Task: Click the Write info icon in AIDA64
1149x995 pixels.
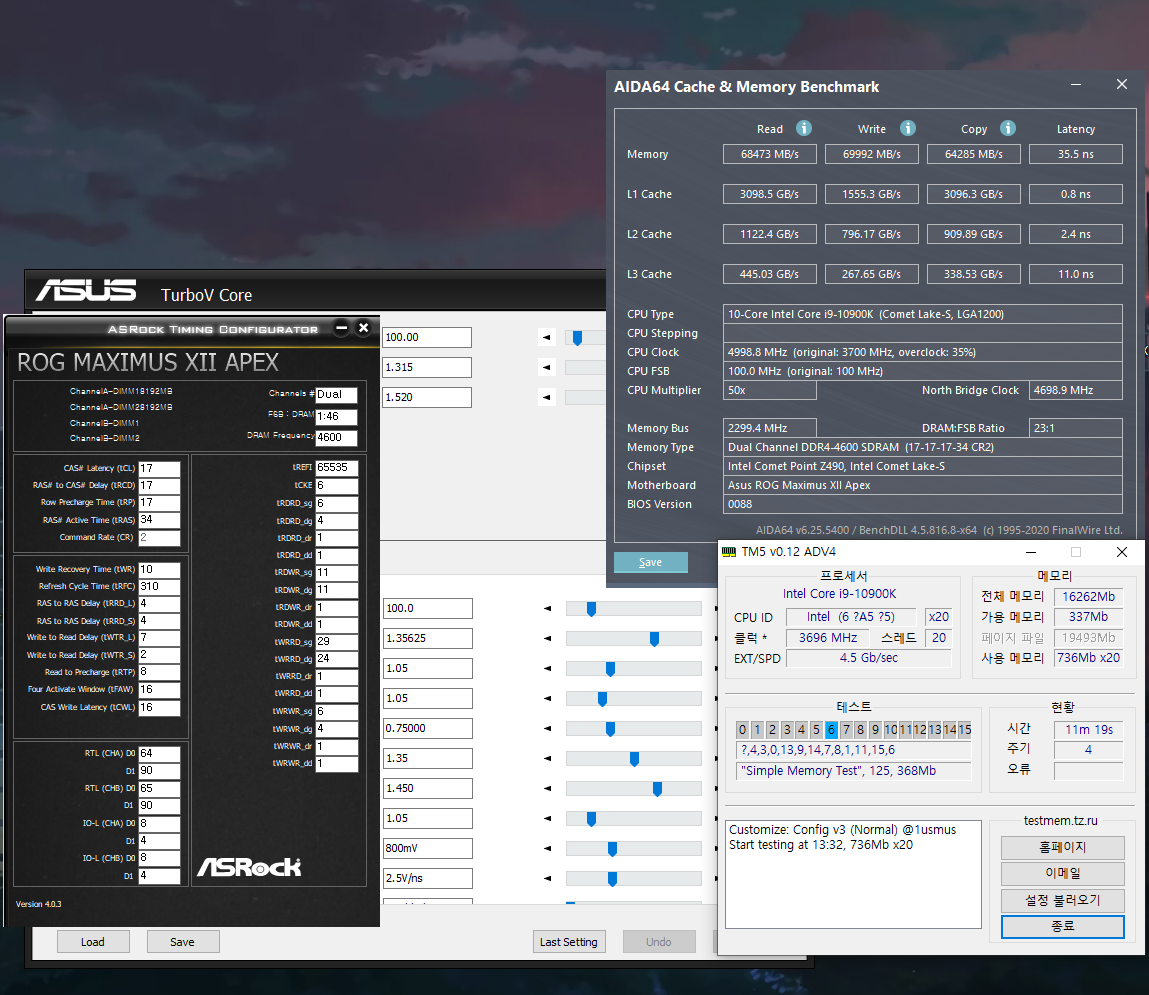Action: click(908, 128)
